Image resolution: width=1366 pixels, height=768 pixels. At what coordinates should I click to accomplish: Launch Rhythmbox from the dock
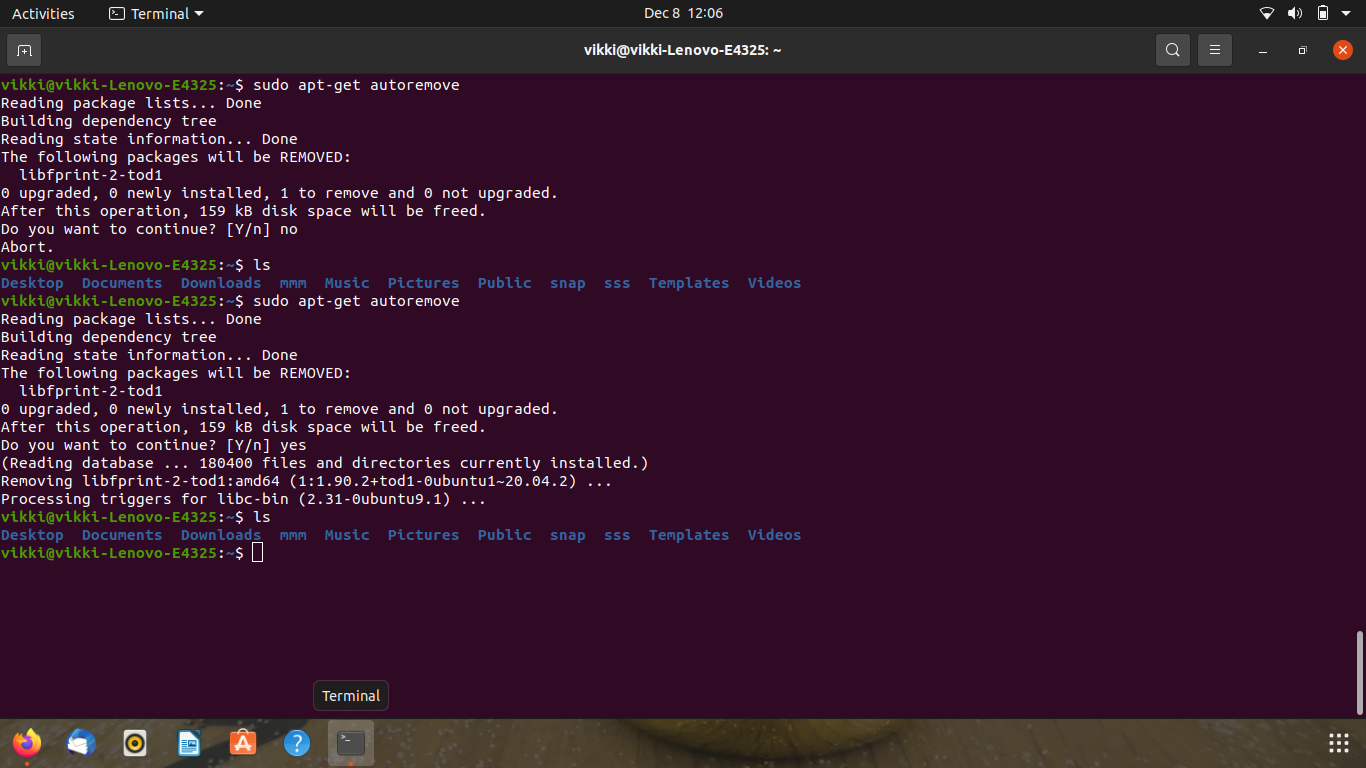[135, 743]
